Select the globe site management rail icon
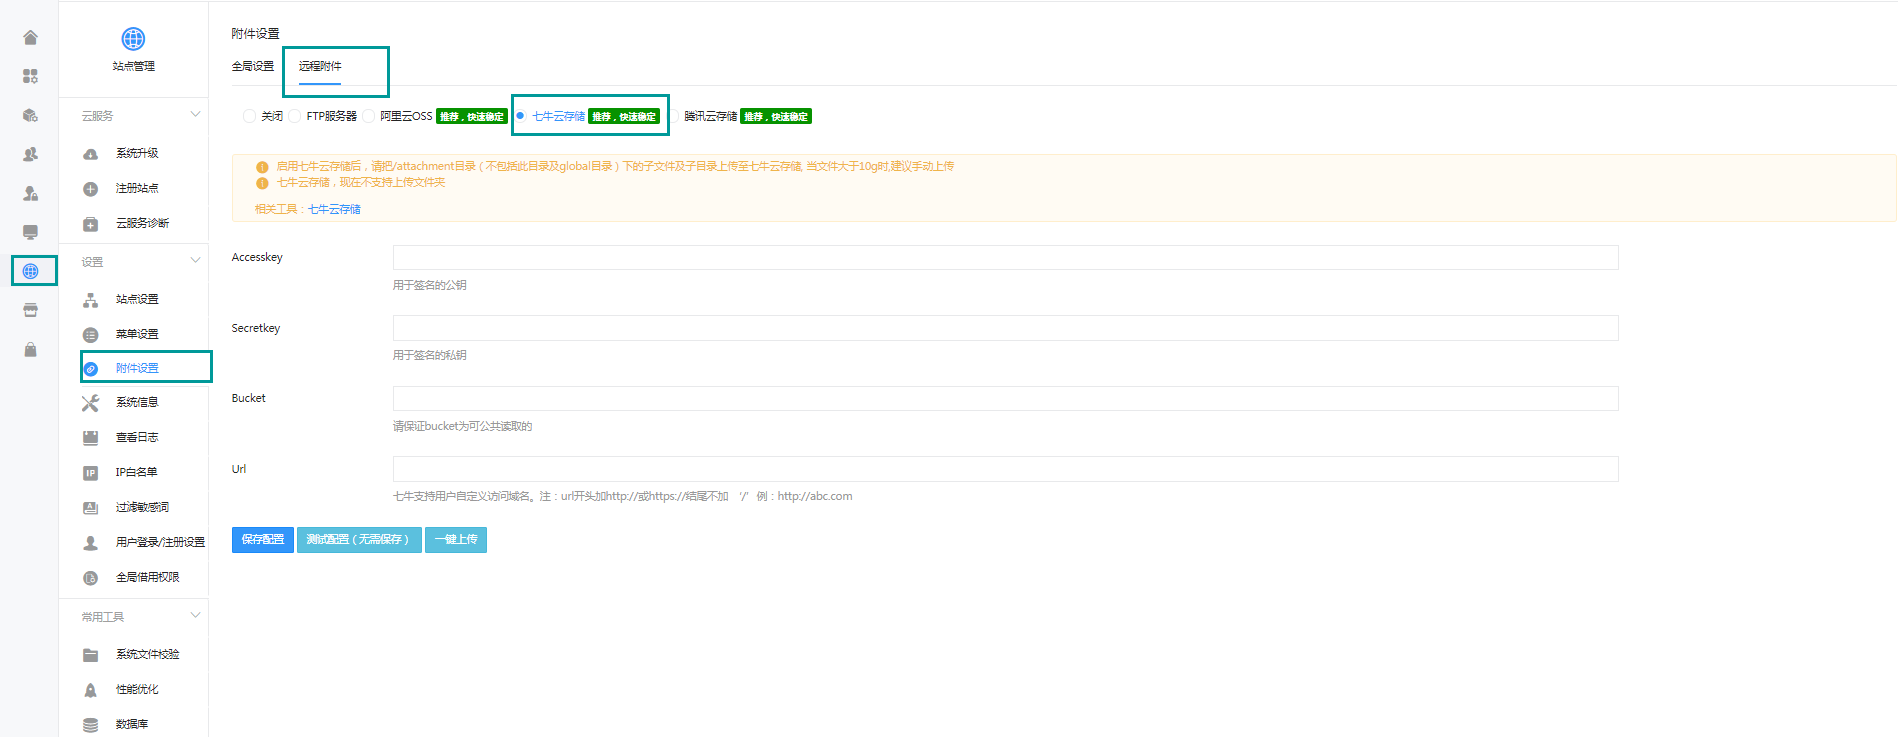Image resolution: width=1898 pixels, height=737 pixels. point(30,271)
